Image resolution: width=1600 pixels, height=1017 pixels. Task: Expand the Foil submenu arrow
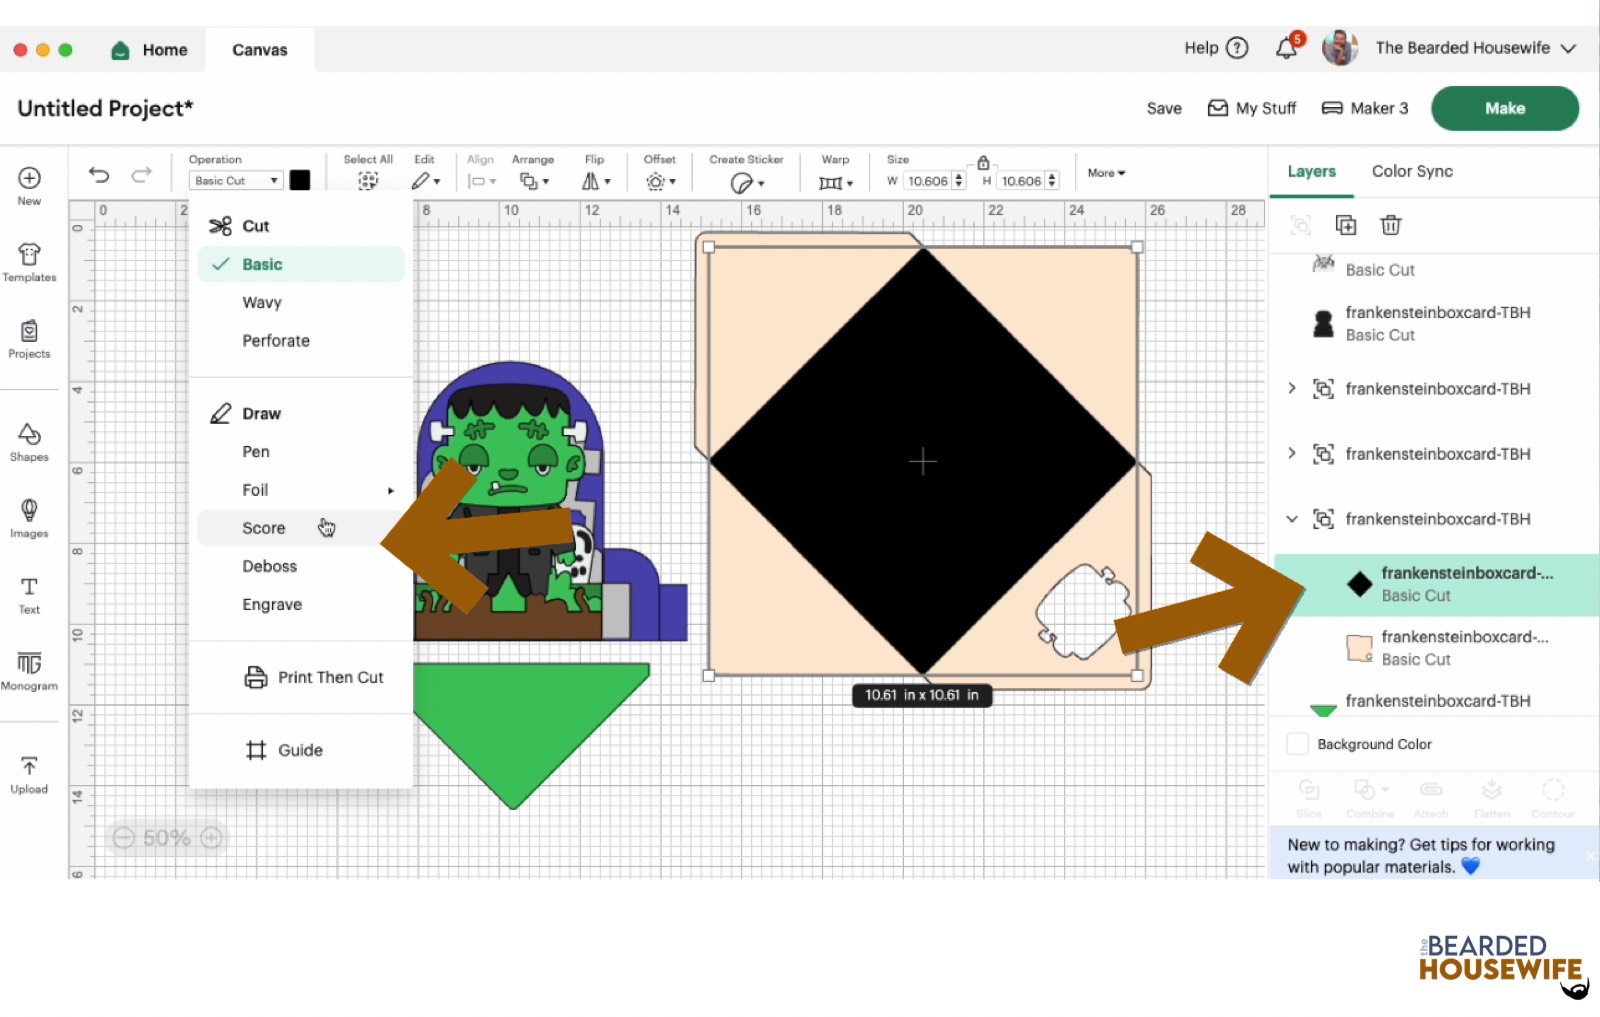tap(391, 490)
